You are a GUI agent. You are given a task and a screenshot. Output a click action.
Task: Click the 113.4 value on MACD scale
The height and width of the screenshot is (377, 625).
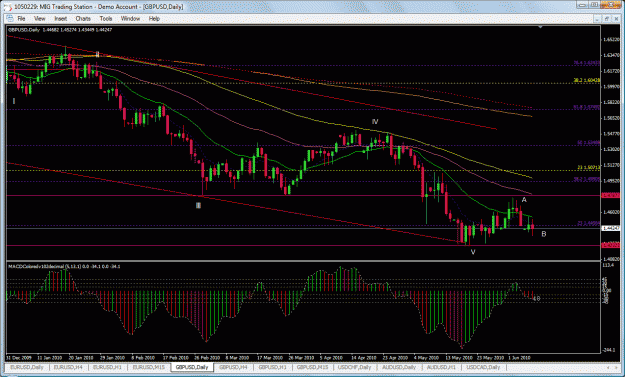(608, 265)
